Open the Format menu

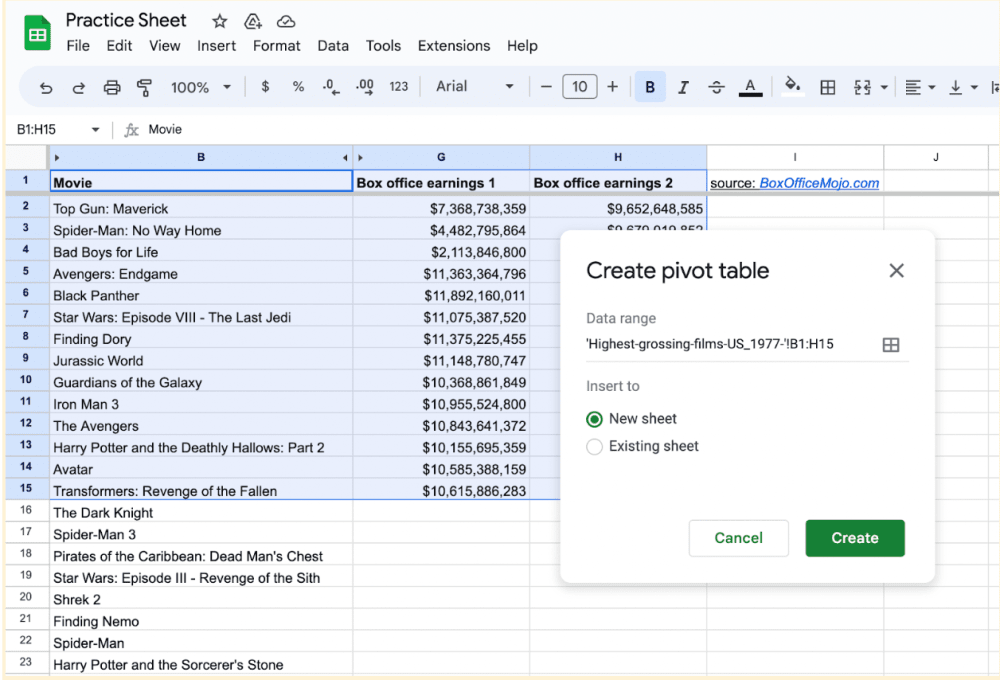tap(276, 46)
